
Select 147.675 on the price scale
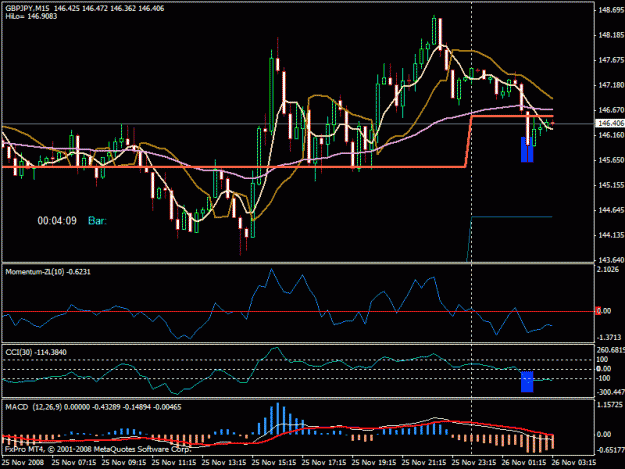tap(611, 60)
